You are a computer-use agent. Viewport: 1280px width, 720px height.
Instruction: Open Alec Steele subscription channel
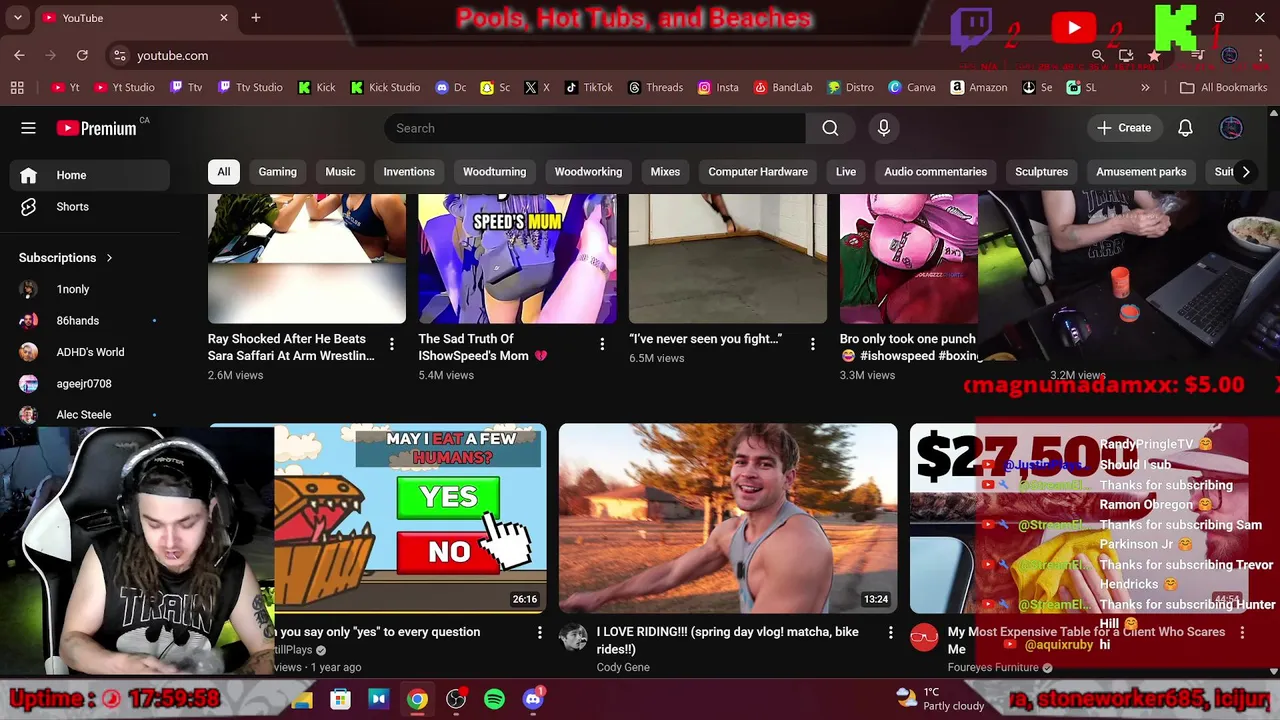[85, 415]
